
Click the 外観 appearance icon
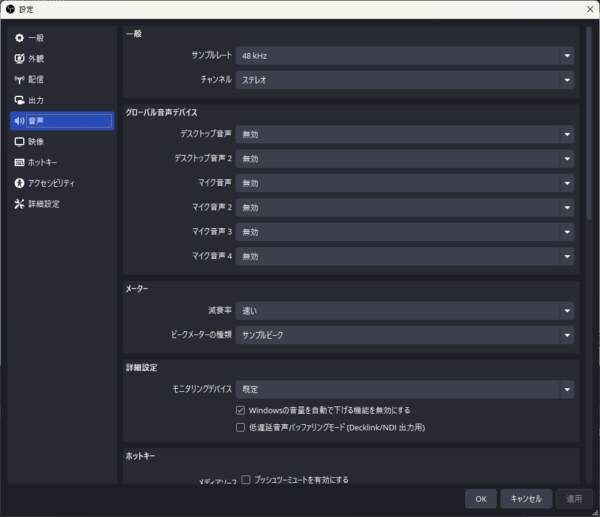pyautogui.click(x=19, y=59)
